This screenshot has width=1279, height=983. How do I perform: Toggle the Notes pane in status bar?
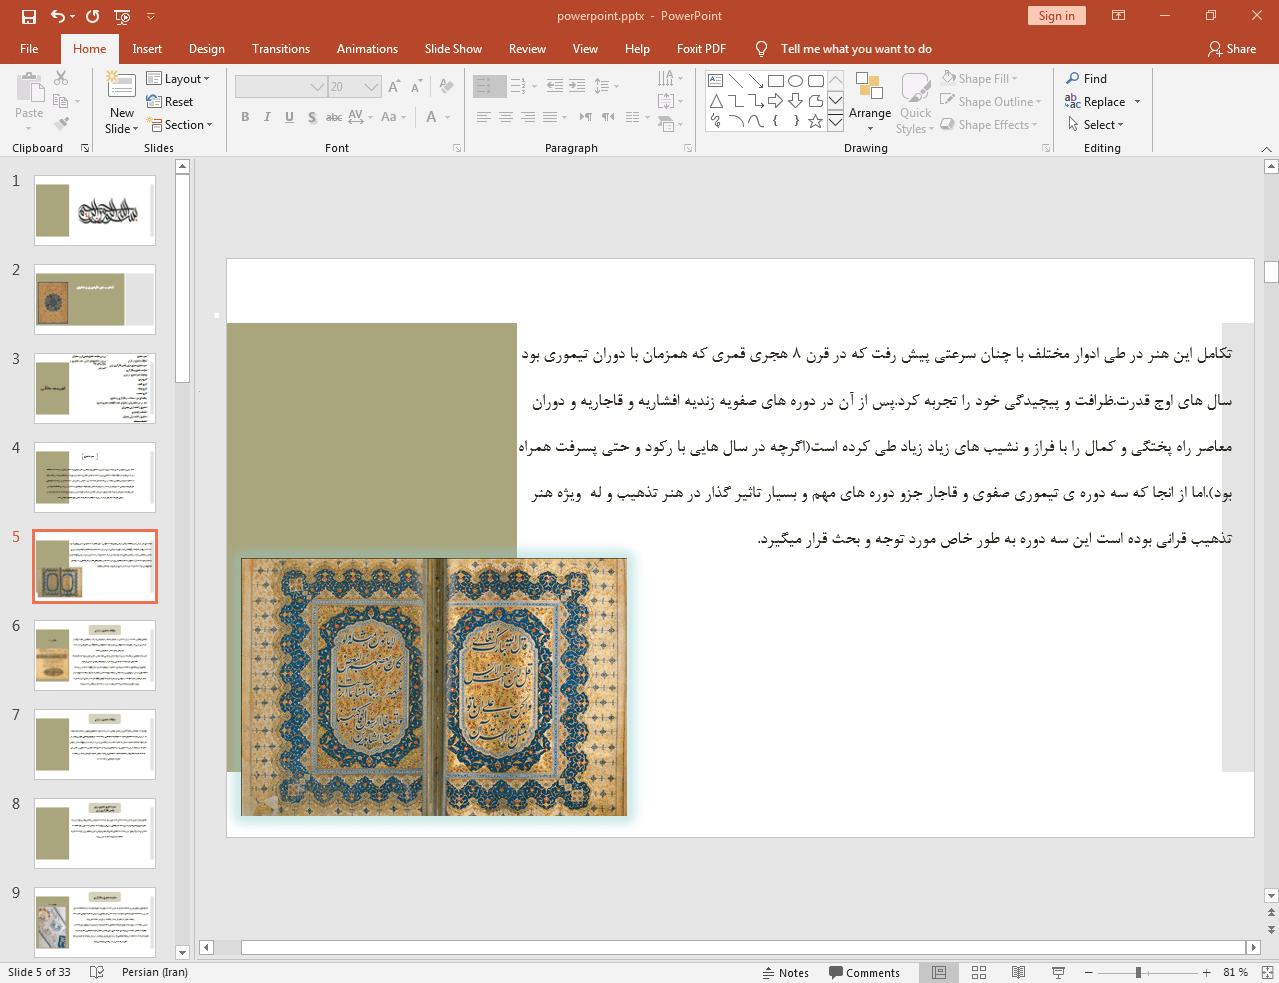[786, 973]
